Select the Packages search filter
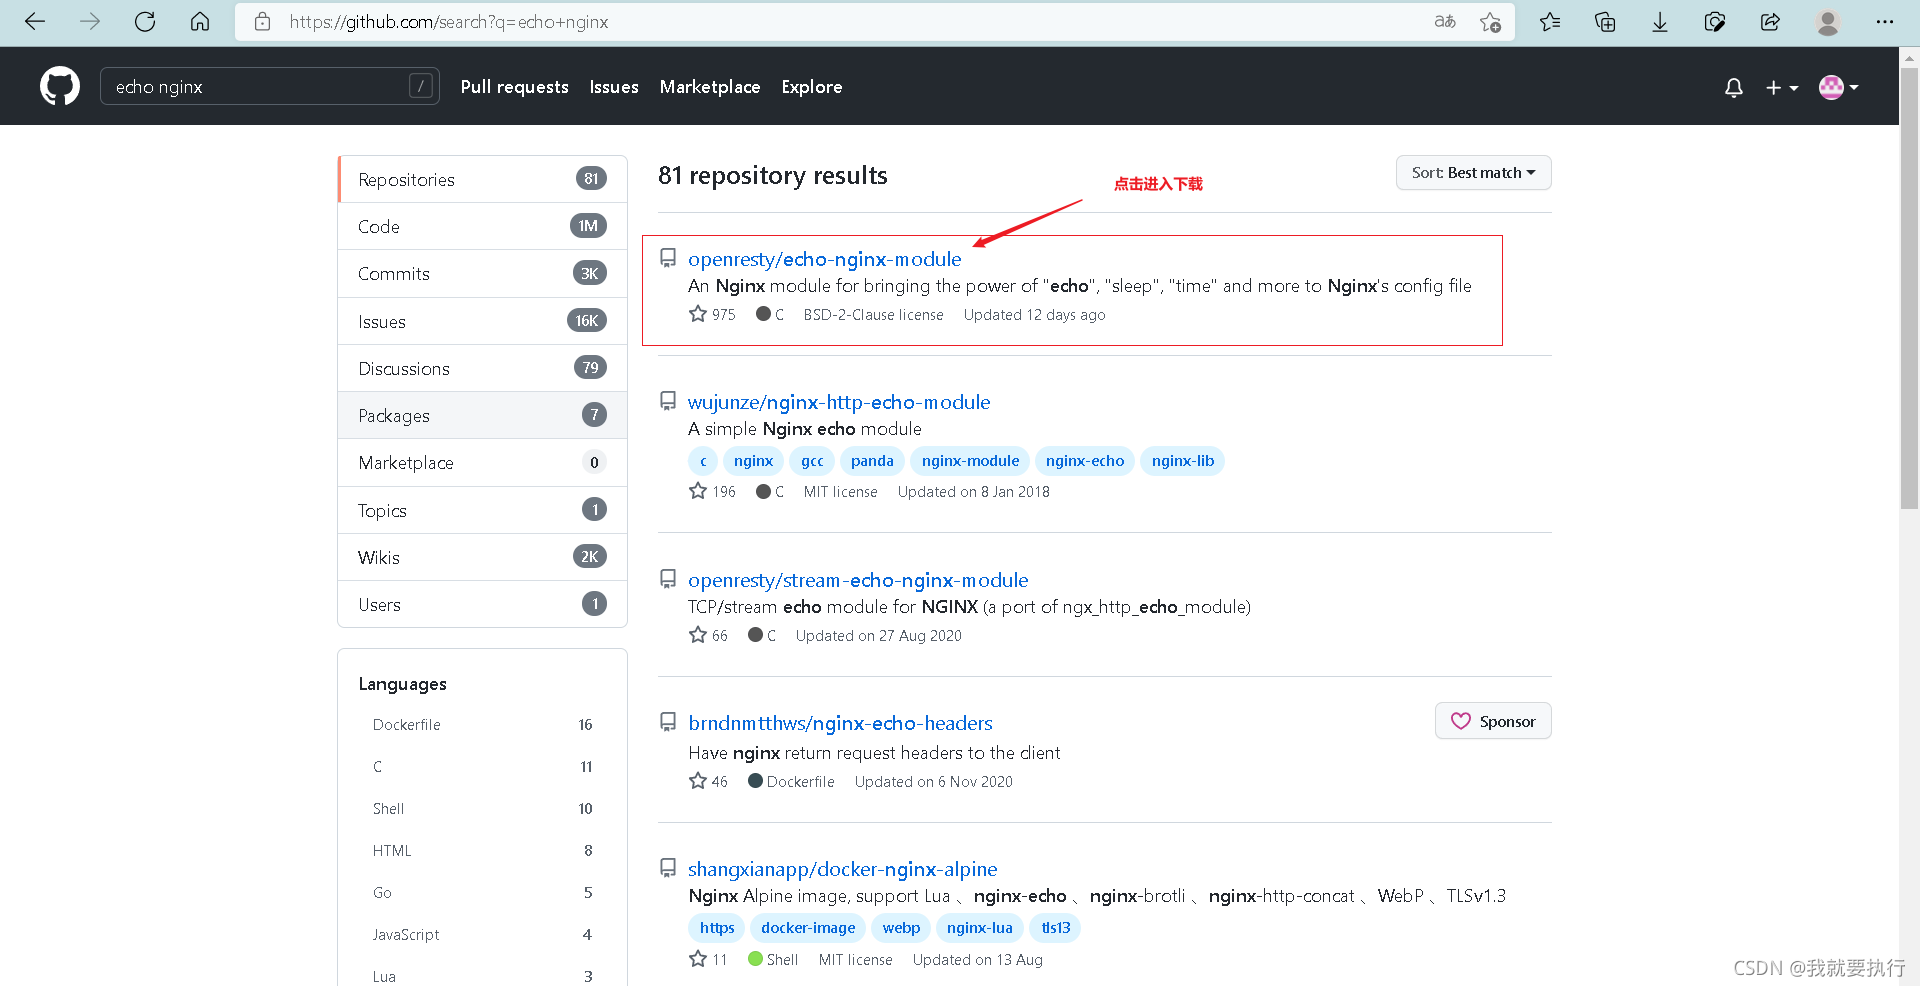This screenshot has width=1920, height=986. [483, 415]
